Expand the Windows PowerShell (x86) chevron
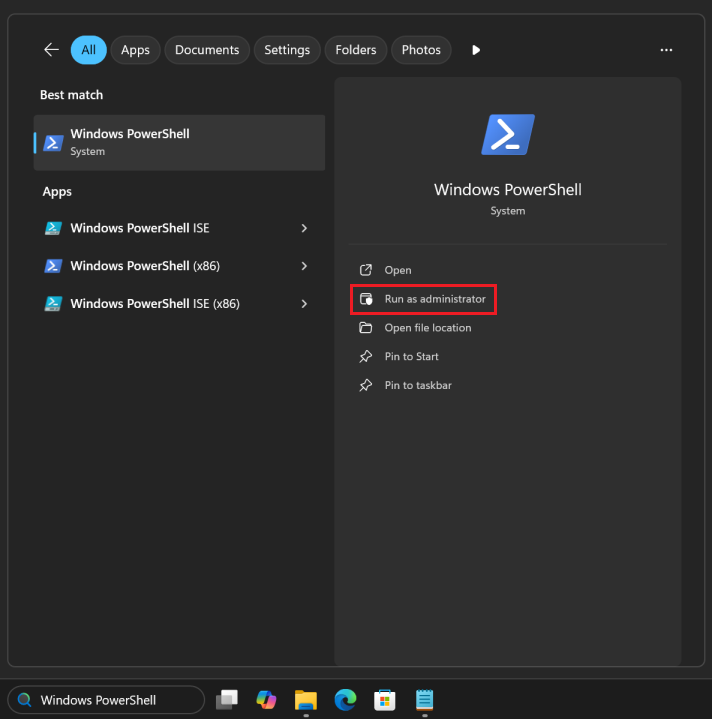 point(304,266)
